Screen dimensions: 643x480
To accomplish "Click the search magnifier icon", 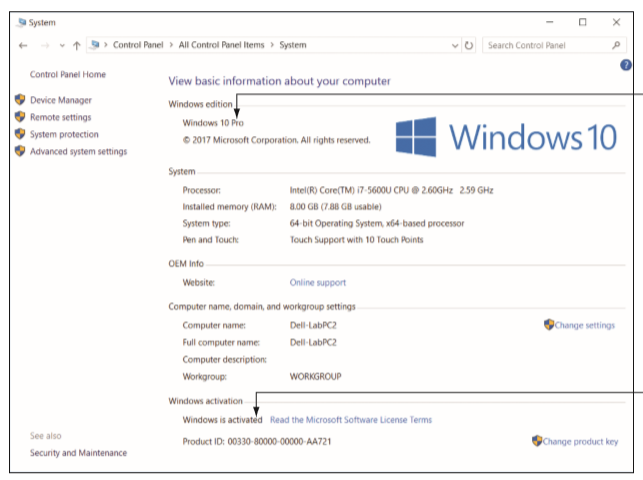I will pyautogui.click(x=616, y=45).
